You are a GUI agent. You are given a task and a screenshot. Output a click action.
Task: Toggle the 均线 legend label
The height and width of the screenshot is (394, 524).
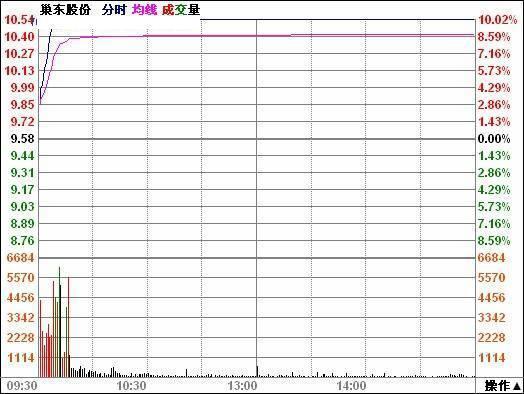point(144,10)
